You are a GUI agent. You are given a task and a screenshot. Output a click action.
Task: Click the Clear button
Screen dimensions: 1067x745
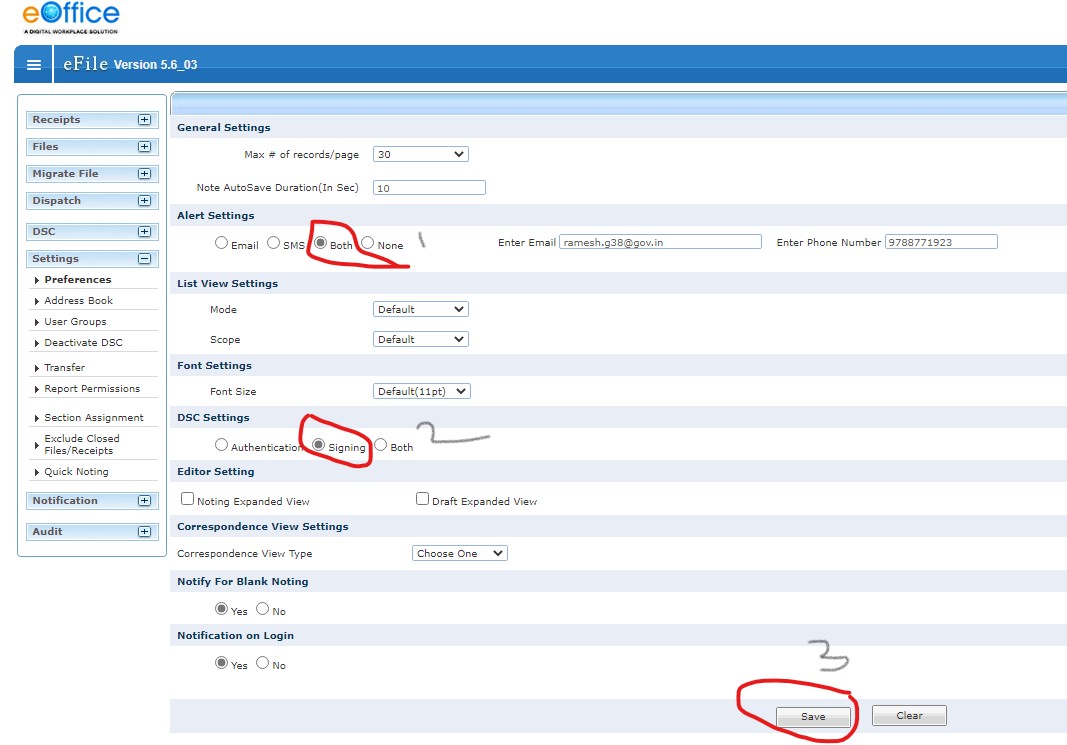908,716
